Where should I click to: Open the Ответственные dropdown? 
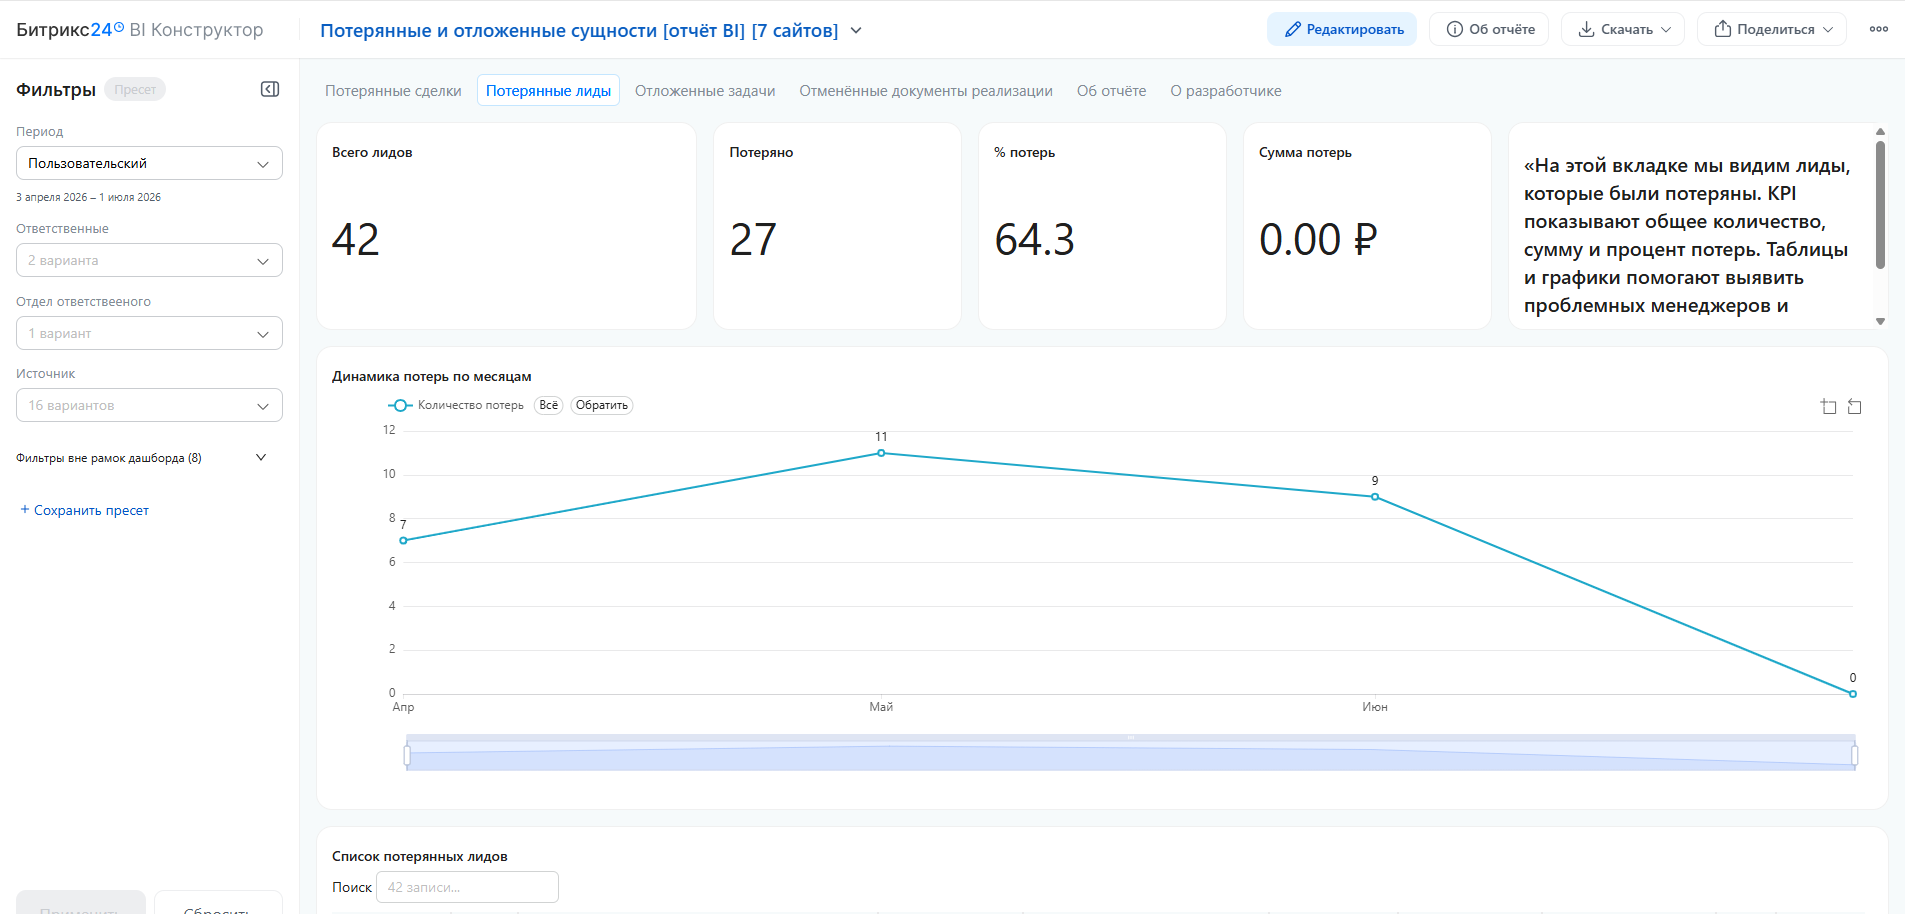tap(149, 260)
